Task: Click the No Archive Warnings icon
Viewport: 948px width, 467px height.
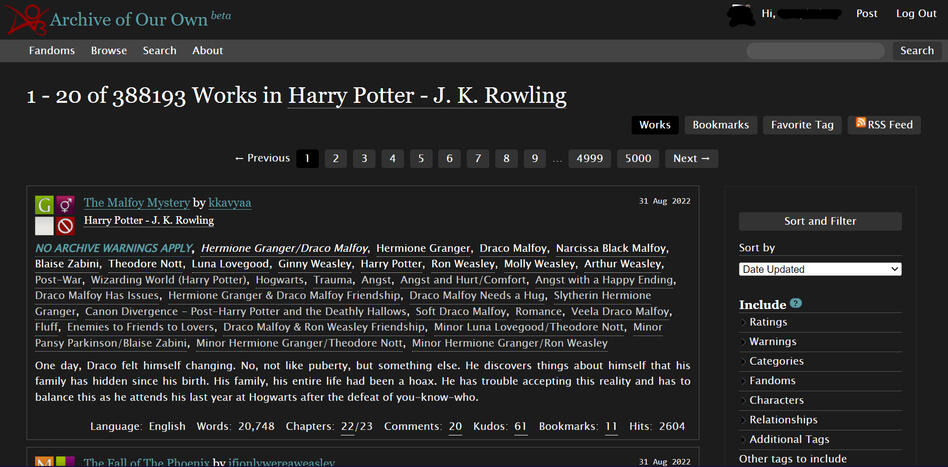Action: point(65,226)
